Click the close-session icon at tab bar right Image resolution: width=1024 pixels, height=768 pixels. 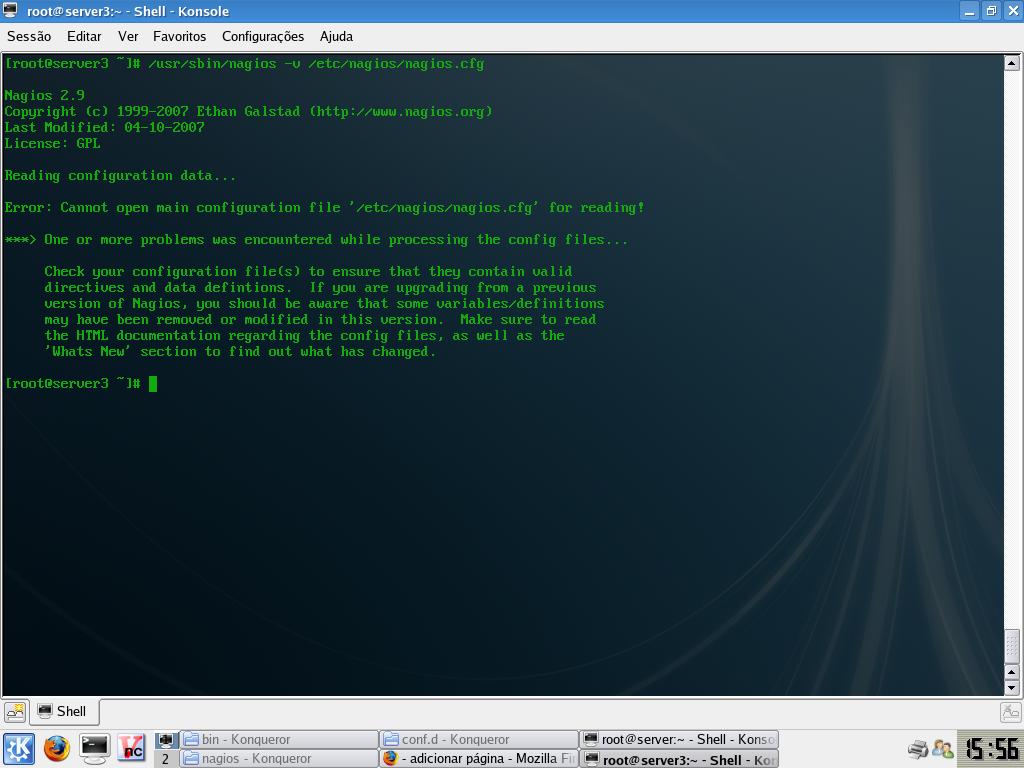point(1010,712)
